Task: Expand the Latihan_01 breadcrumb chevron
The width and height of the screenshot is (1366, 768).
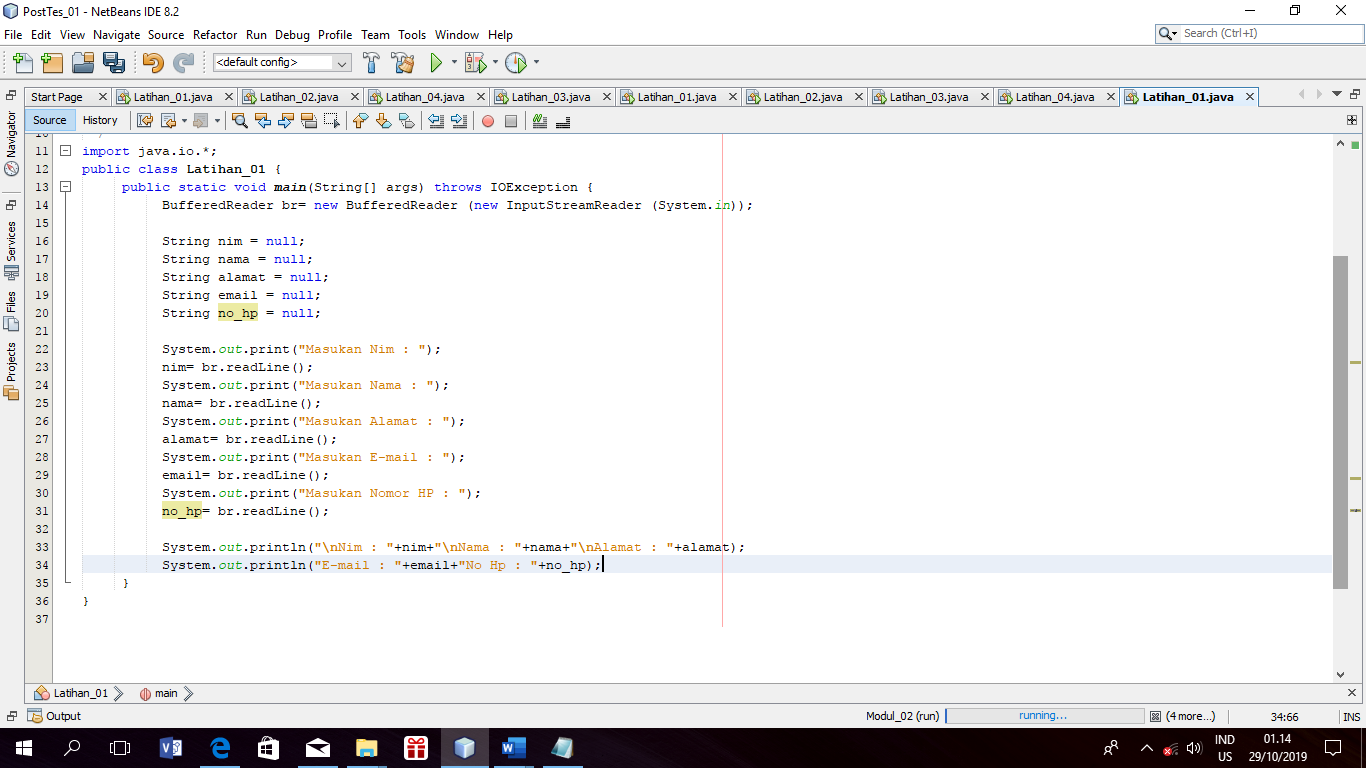Action: point(118,693)
